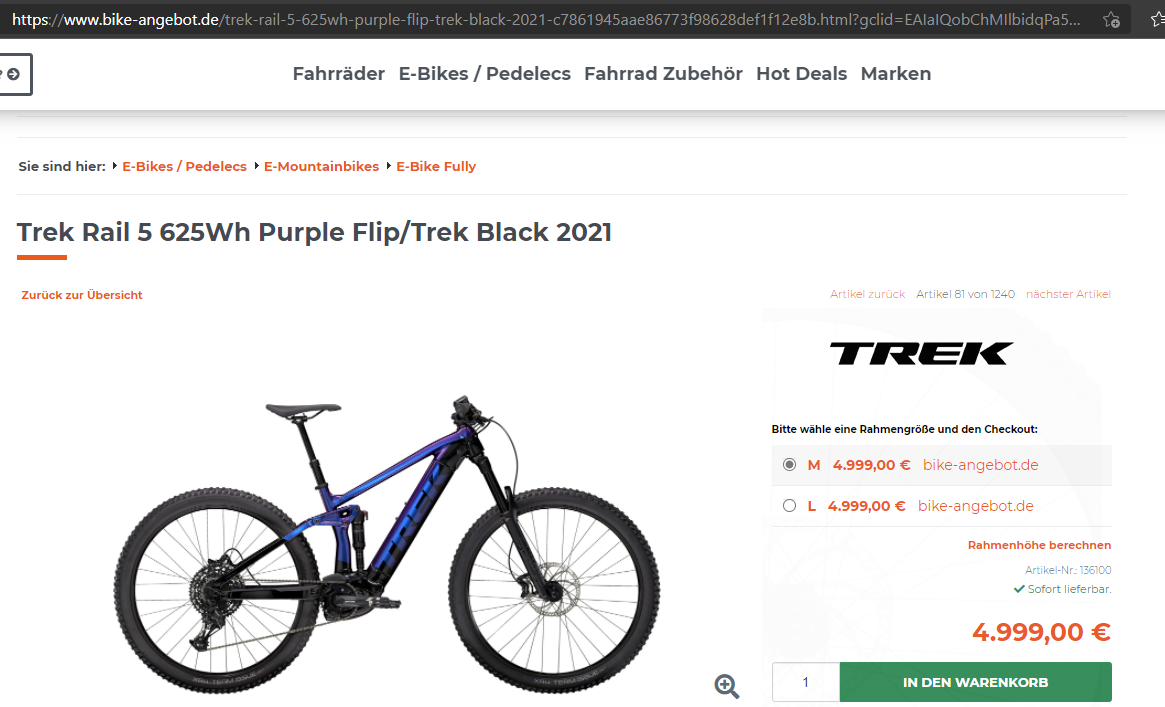Add the bike with IN DEN WARENKORB
Screen dimensions: 1165x707
click(x=976, y=682)
